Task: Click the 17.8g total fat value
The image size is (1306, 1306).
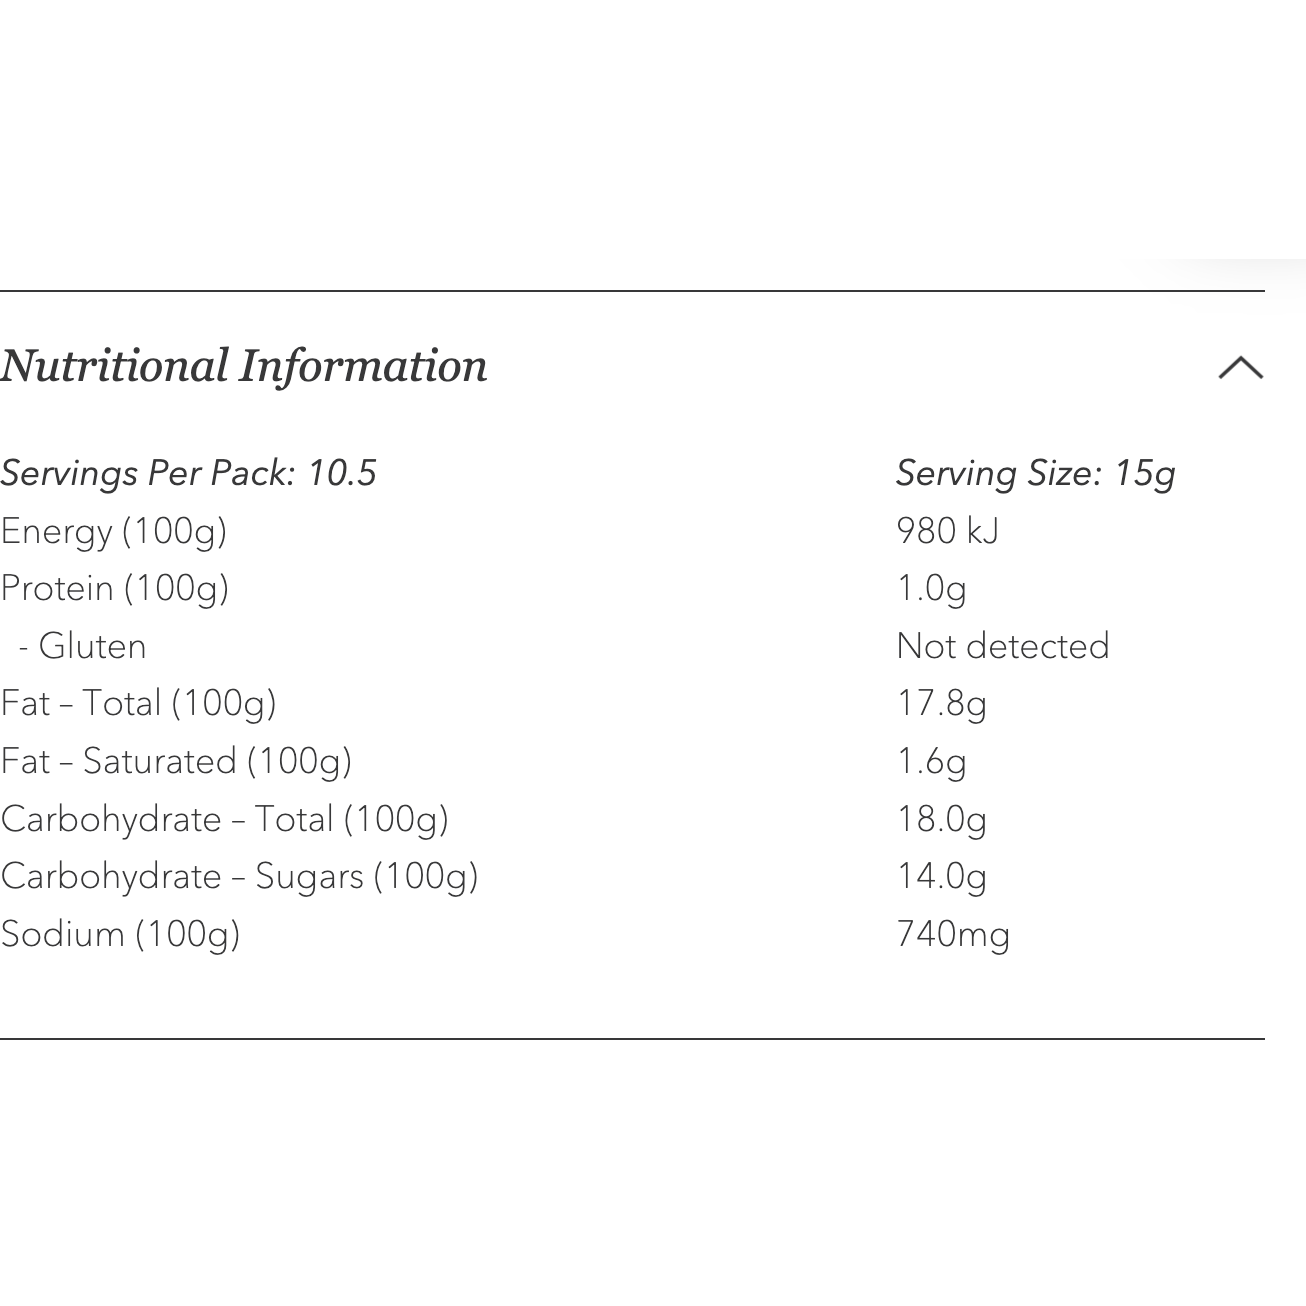Action: (x=942, y=703)
